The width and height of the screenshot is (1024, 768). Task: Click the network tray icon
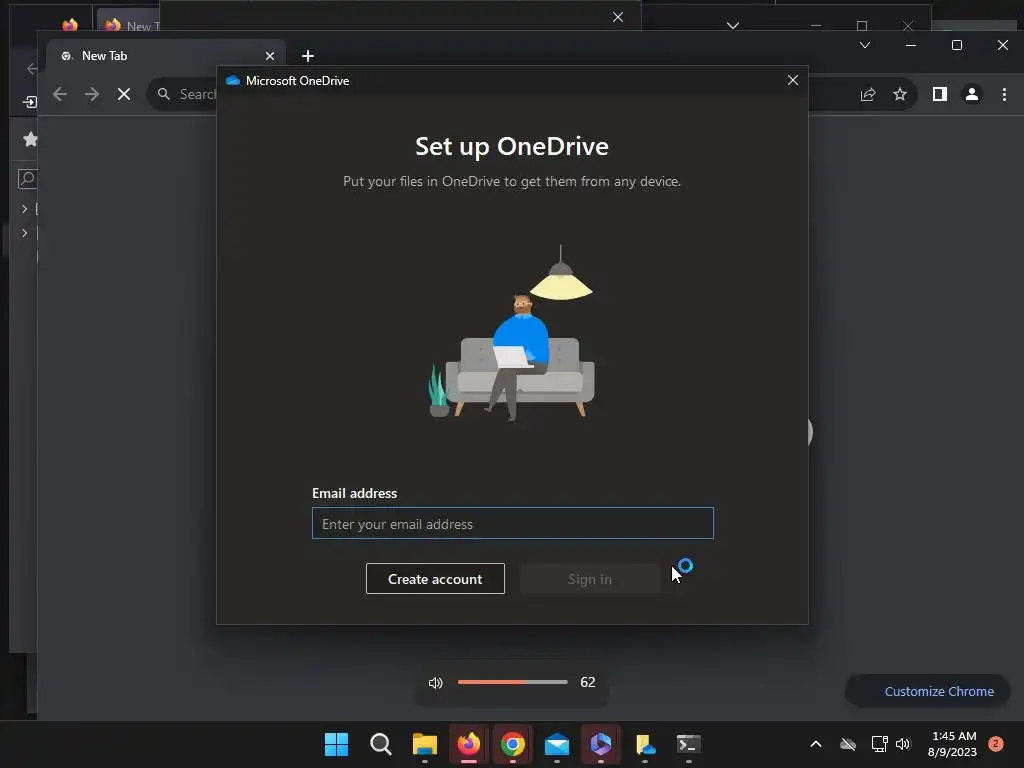point(879,744)
